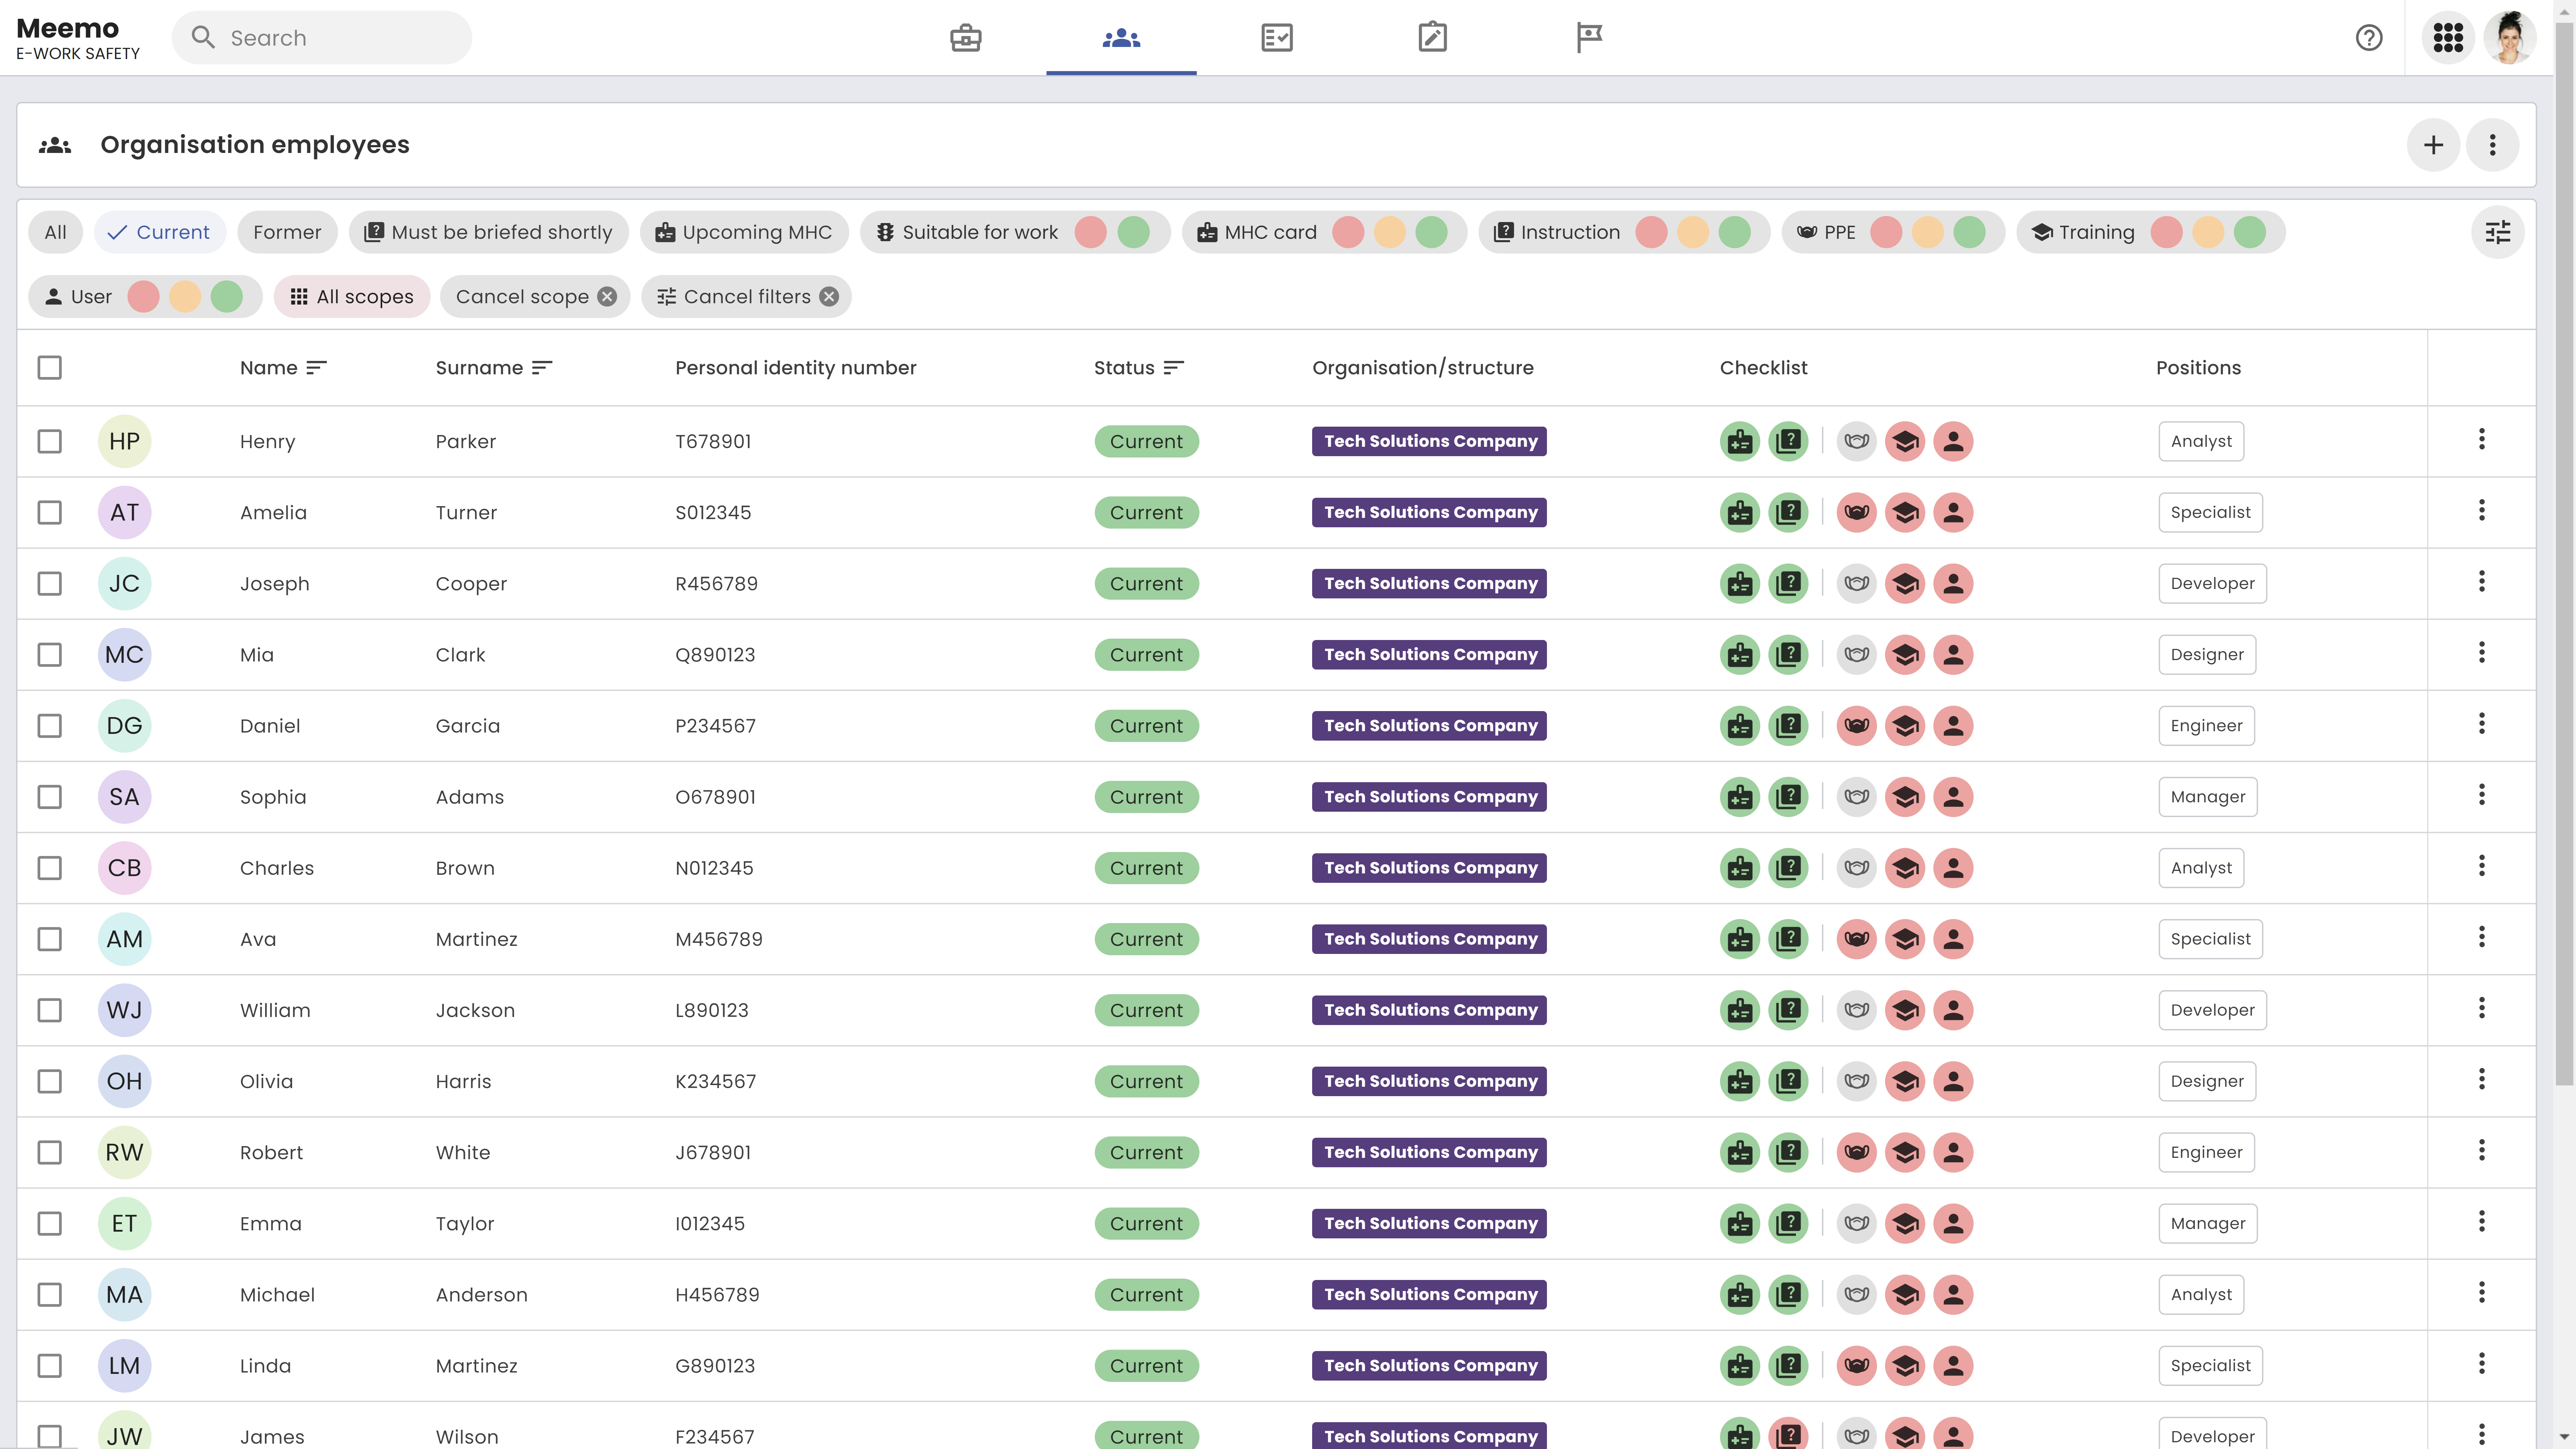Open the briefcase navigation tab
This screenshot has height=1449, width=2576.
(965, 38)
